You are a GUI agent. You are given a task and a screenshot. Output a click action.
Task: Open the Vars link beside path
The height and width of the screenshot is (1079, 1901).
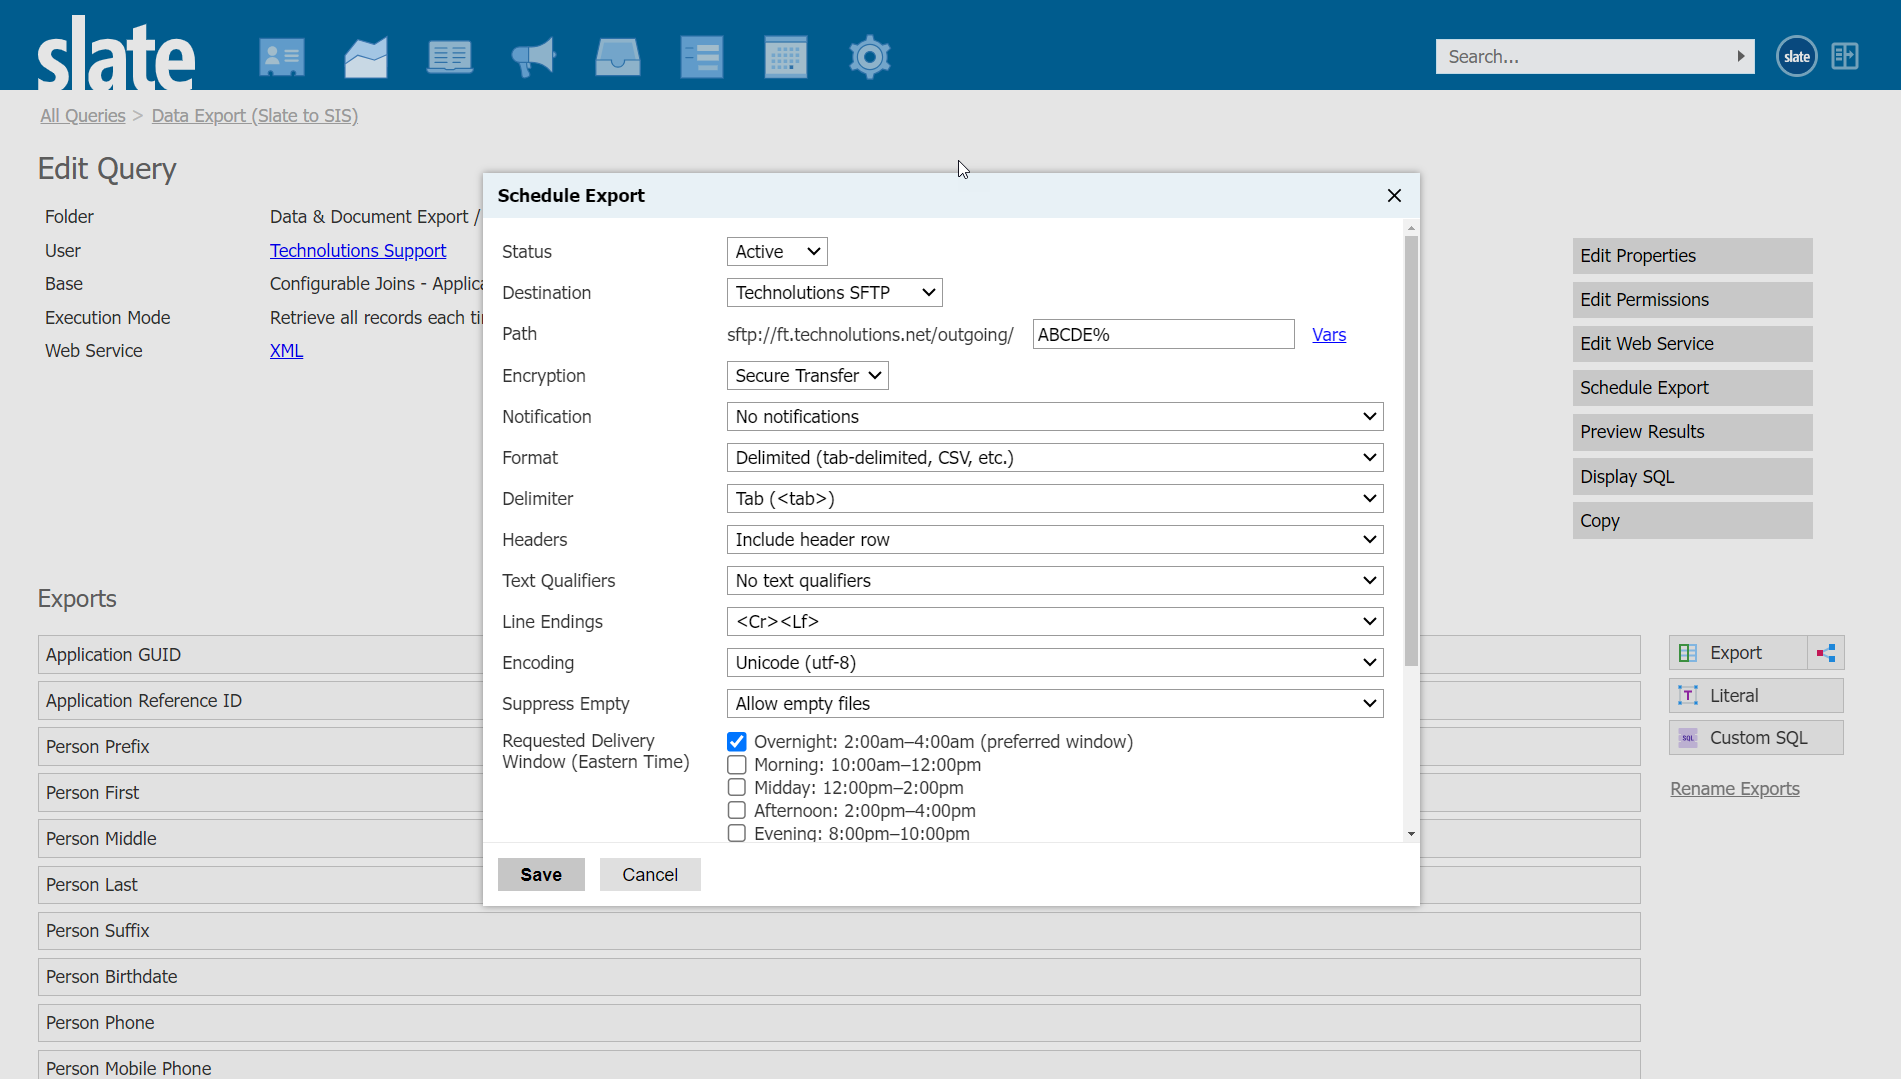click(1328, 335)
